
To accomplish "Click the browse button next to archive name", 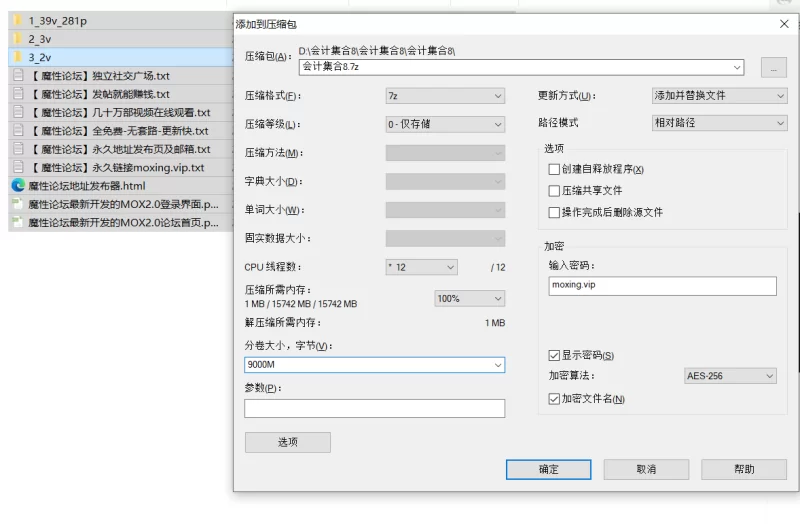I will (x=773, y=67).
